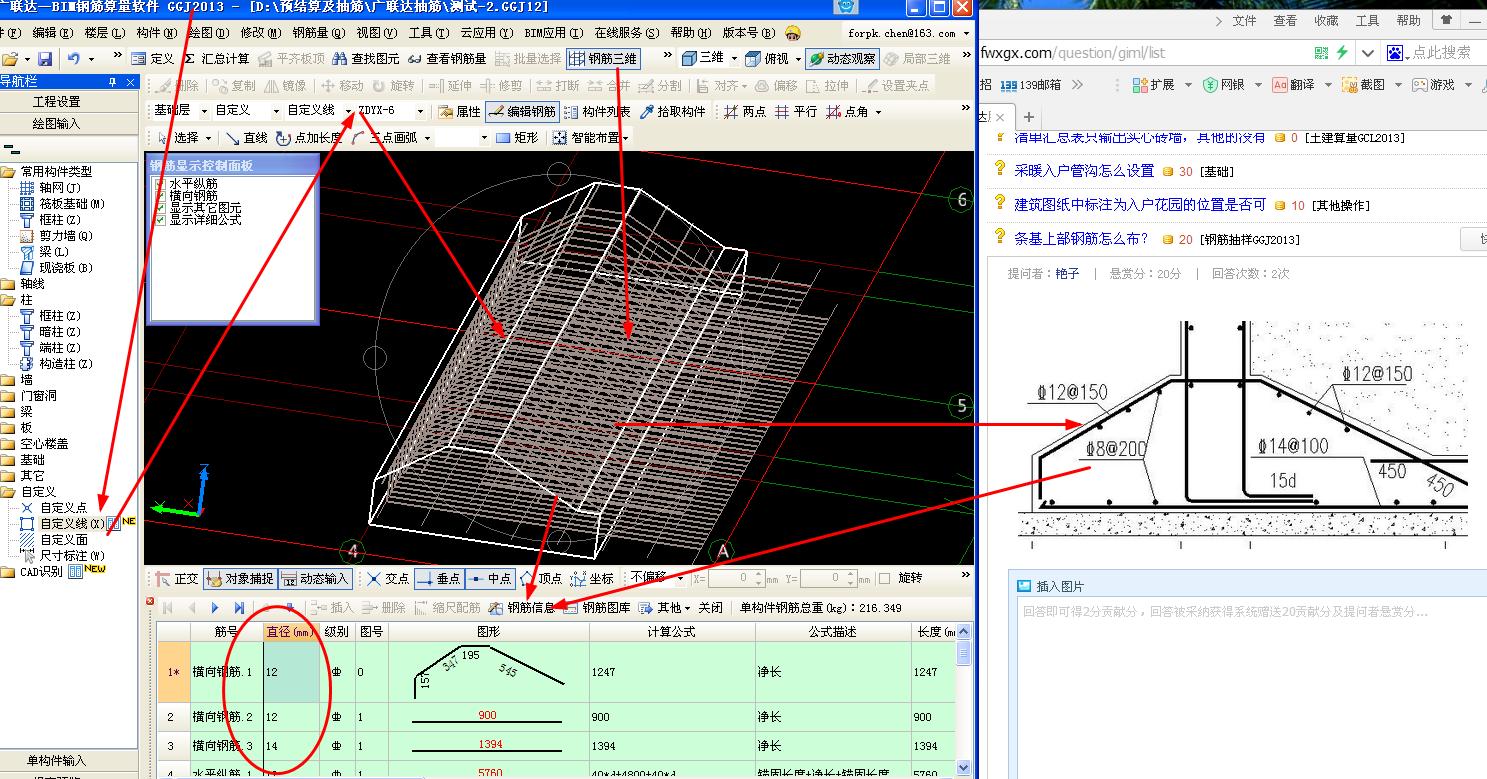Choose 两点 two-point axis tool
The height and width of the screenshot is (779, 1487).
pyautogui.click(x=745, y=112)
